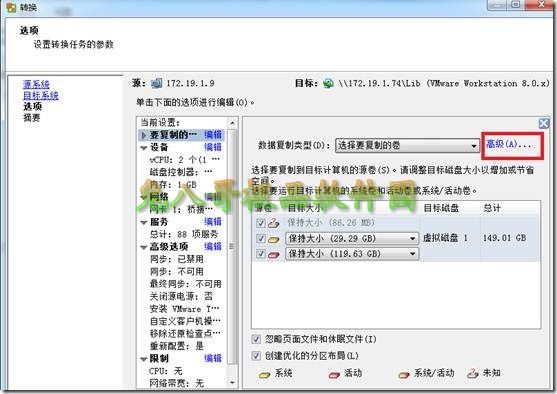Image resolution: width=557 pixels, height=394 pixels.
Task: Click the active volume icon in 119.63 GB row
Action: tap(274, 255)
